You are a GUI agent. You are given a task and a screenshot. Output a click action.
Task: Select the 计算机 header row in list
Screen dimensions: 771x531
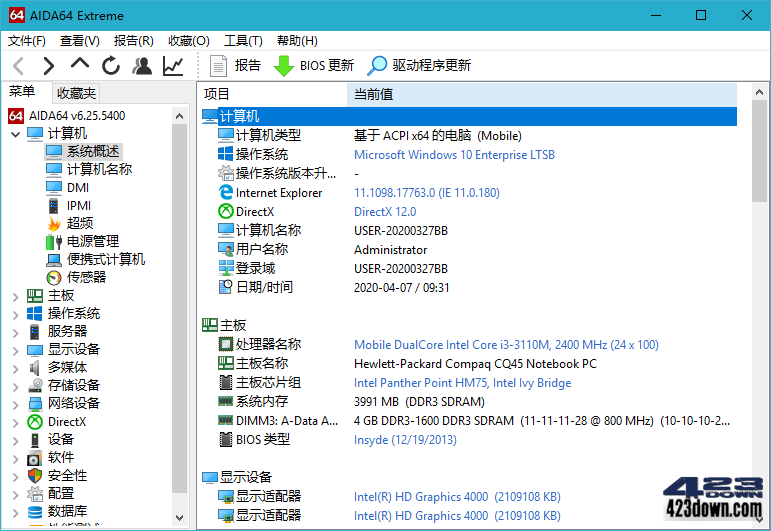tap(469, 117)
